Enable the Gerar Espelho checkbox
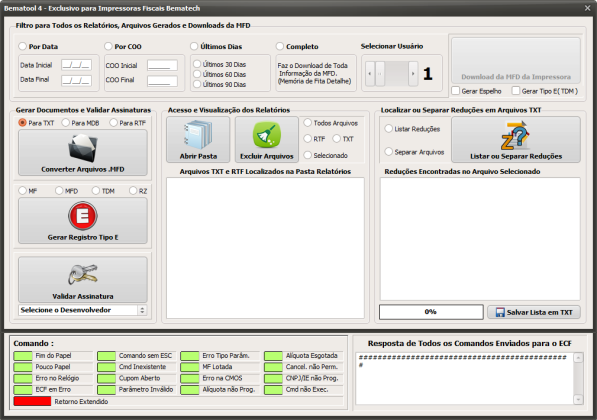Viewport: 597px width, 420px height. click(455, 91)
